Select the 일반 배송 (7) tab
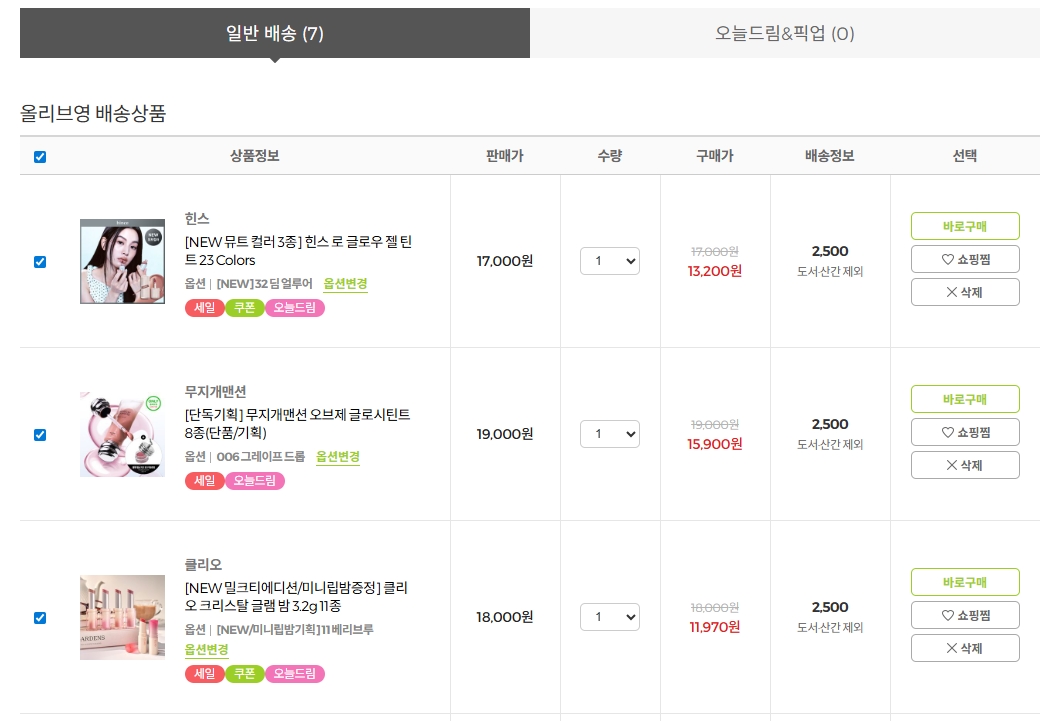 [x=274, y=34]
